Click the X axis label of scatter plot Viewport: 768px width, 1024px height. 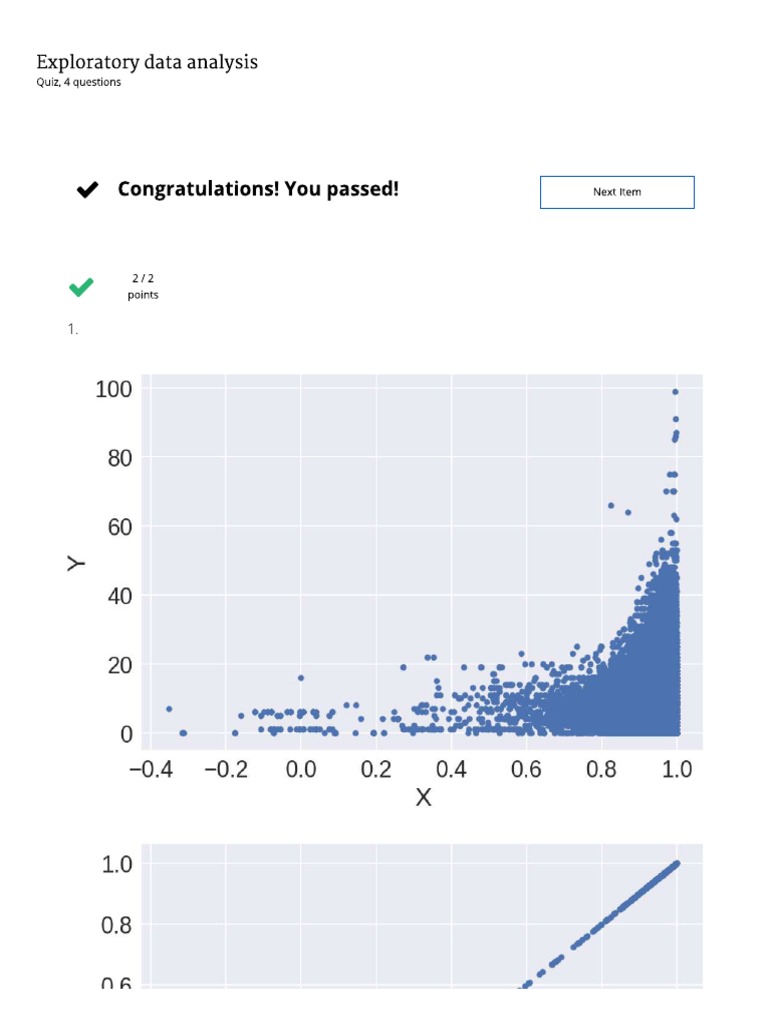(x=424, y=798)
